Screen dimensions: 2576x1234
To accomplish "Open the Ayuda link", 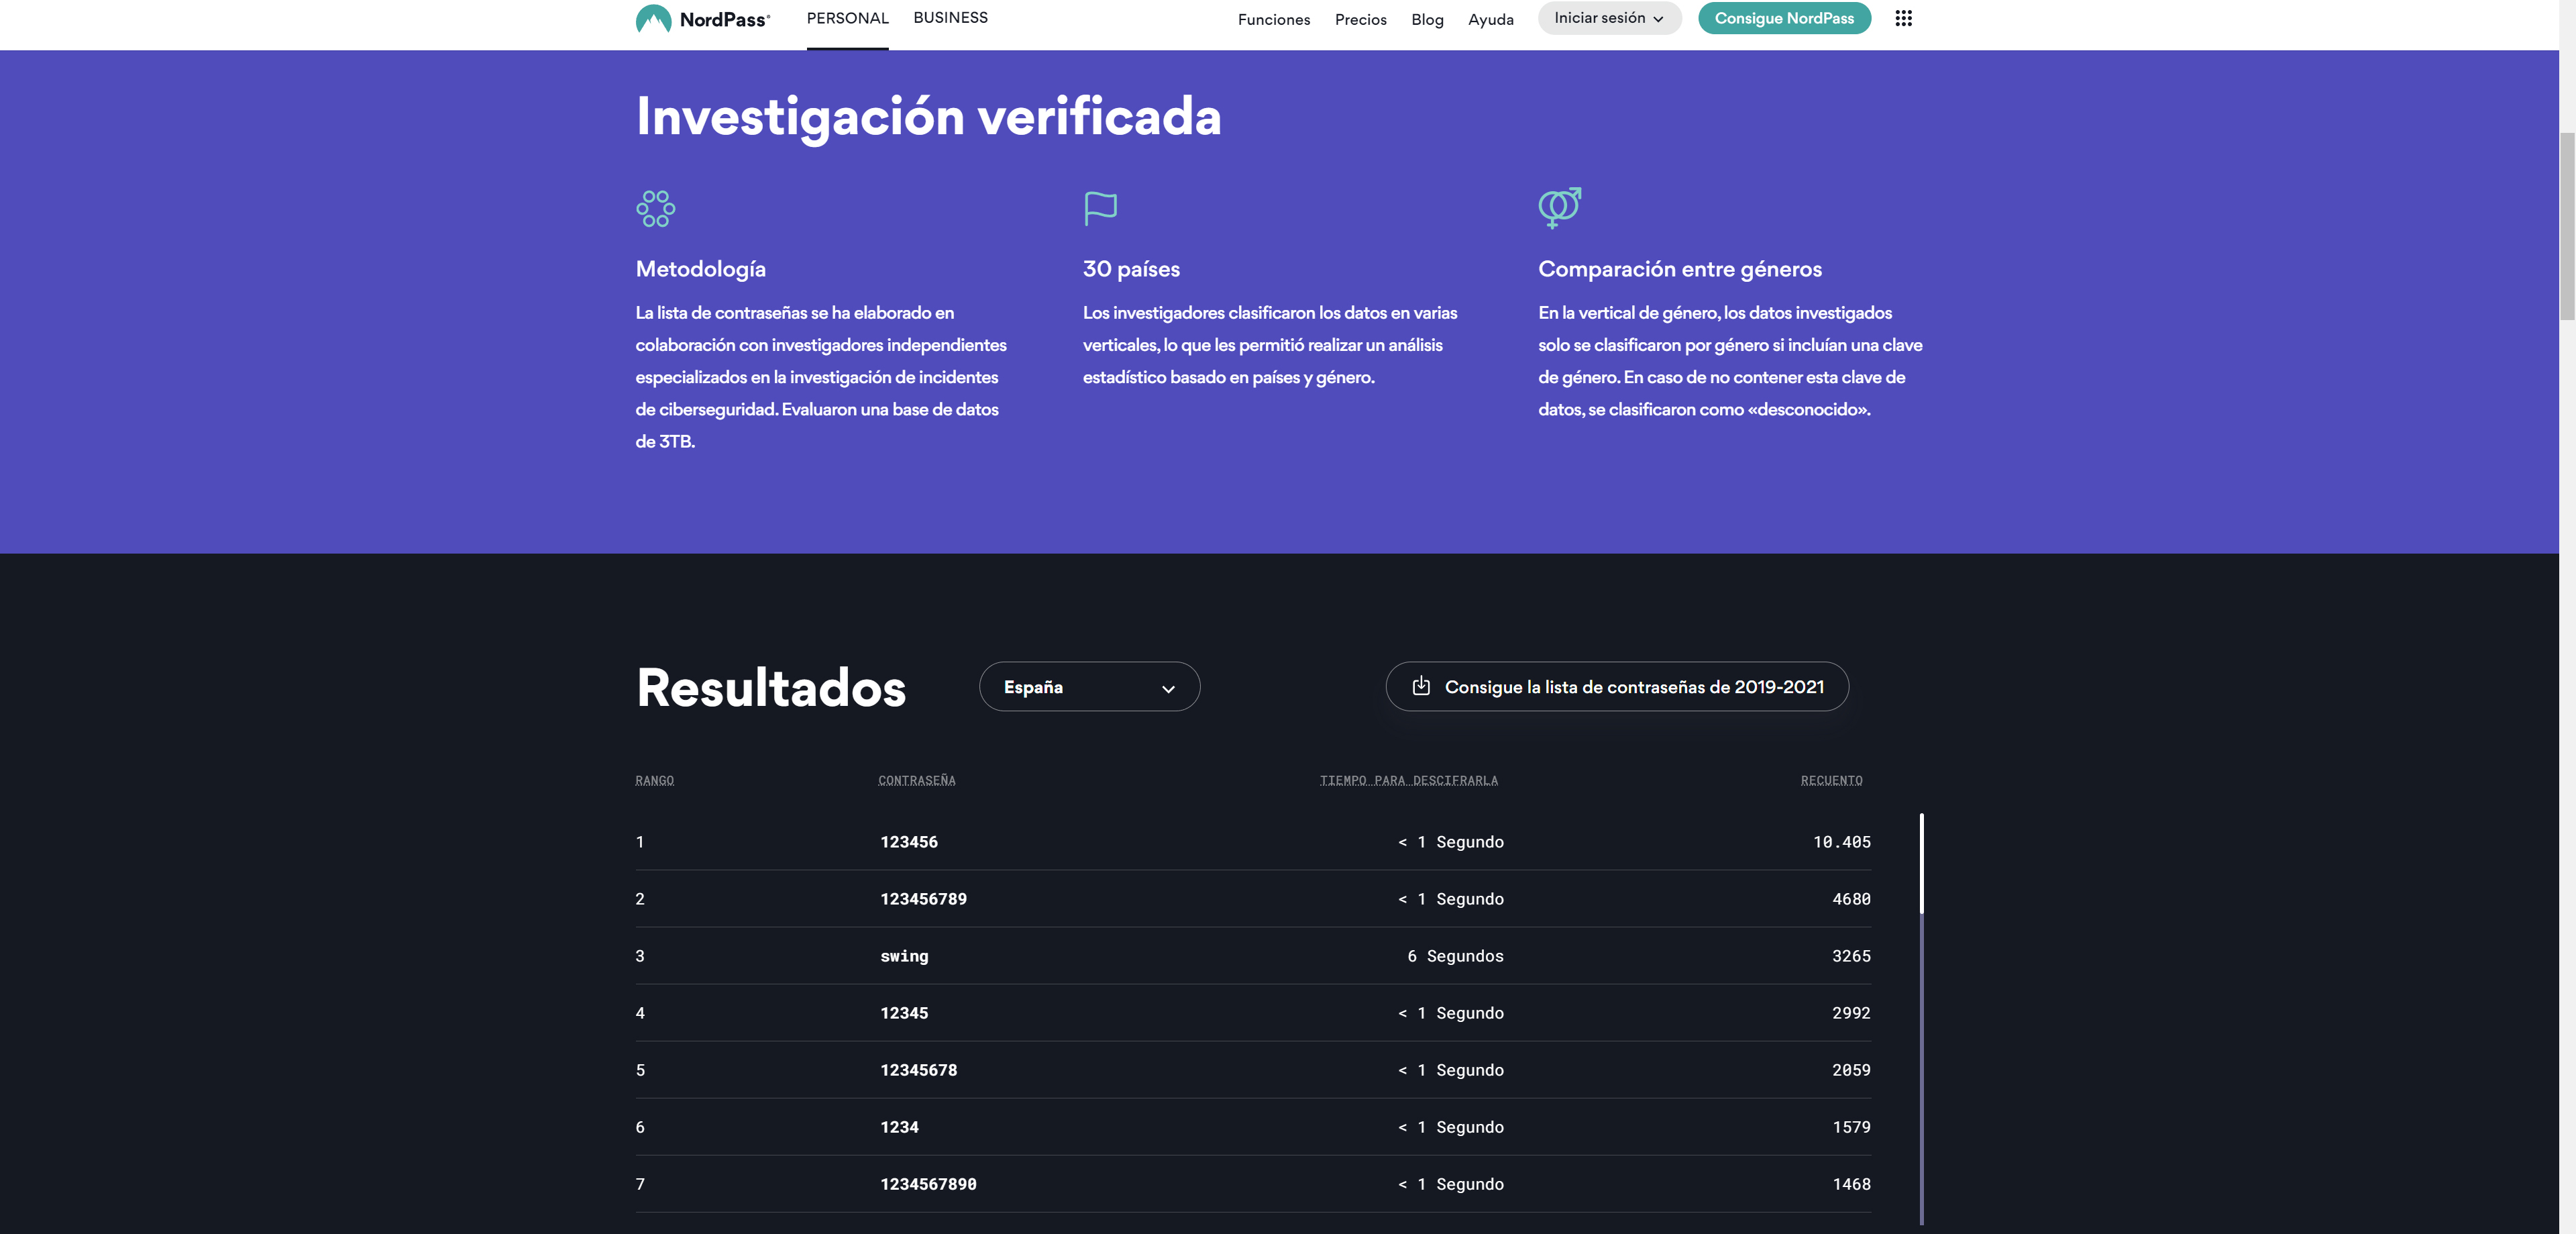I will 1490,19.
